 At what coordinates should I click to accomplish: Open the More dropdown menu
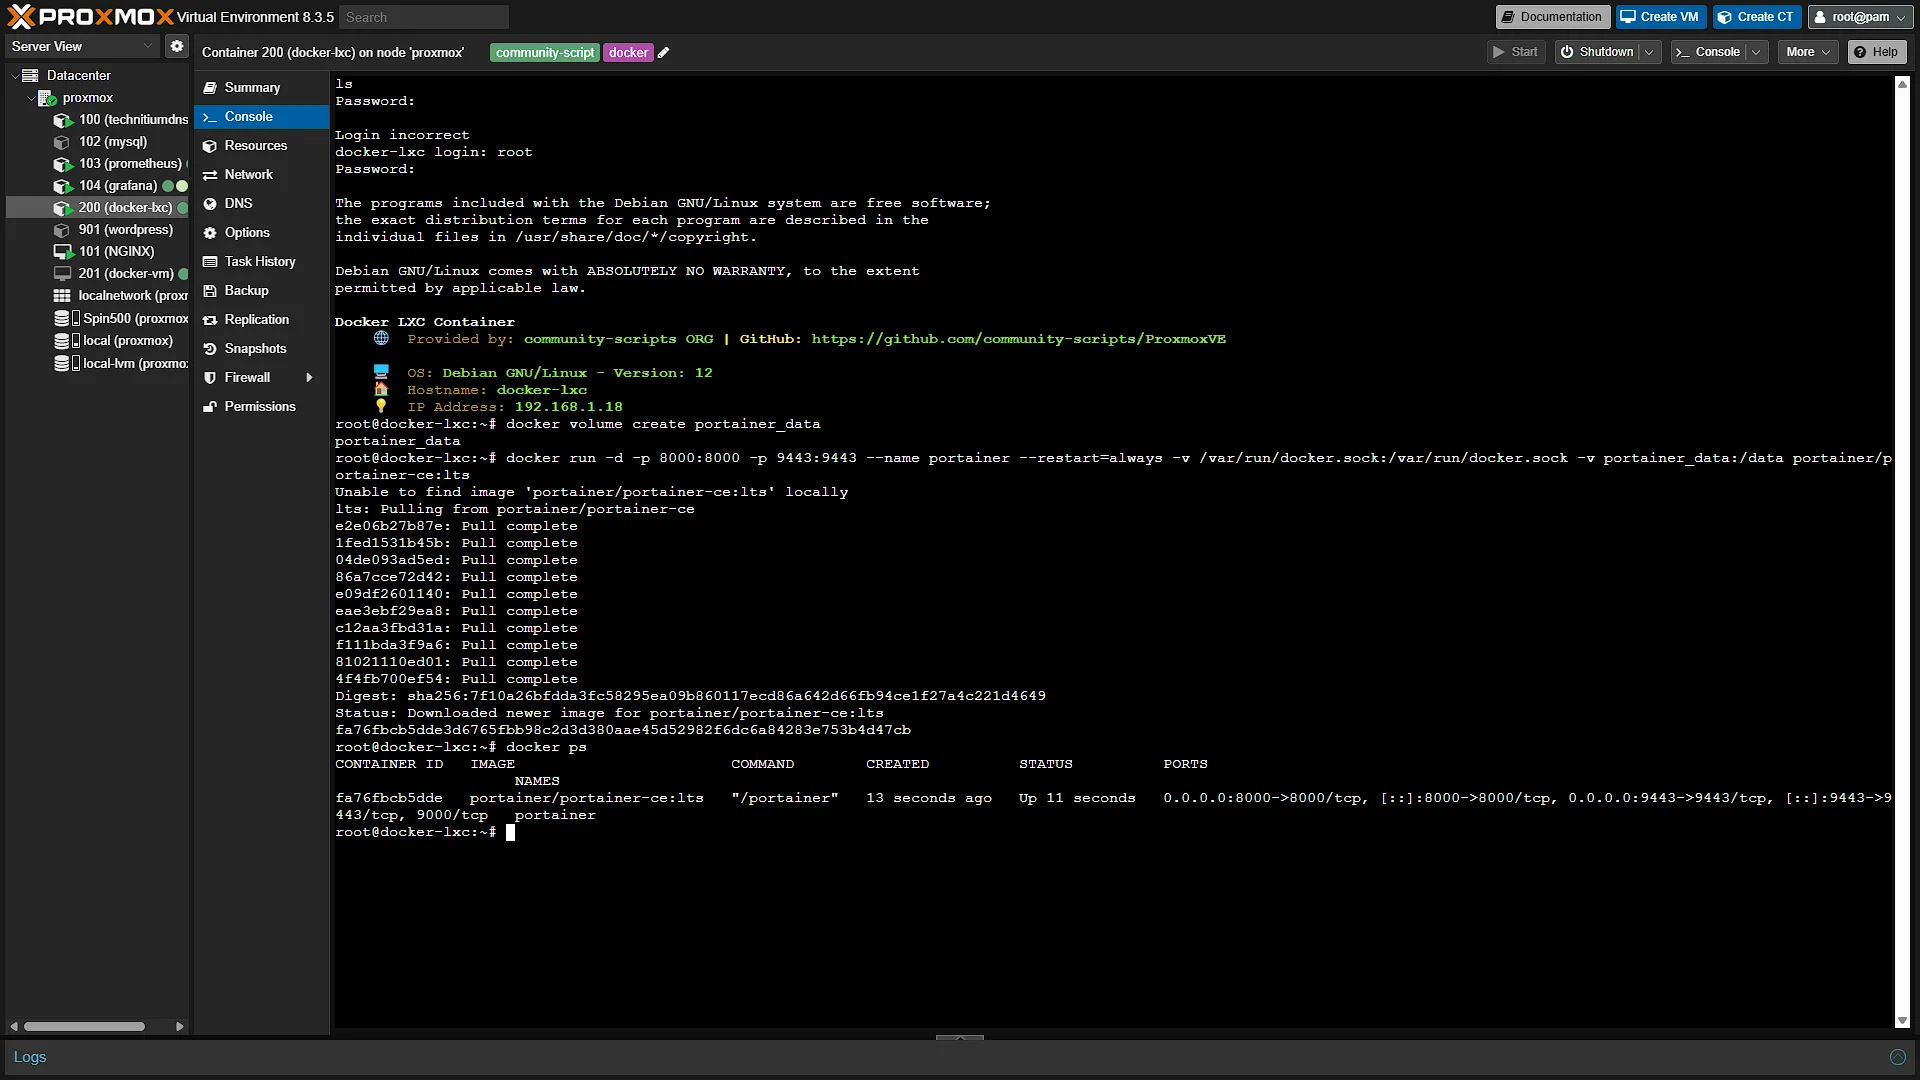1808,52
